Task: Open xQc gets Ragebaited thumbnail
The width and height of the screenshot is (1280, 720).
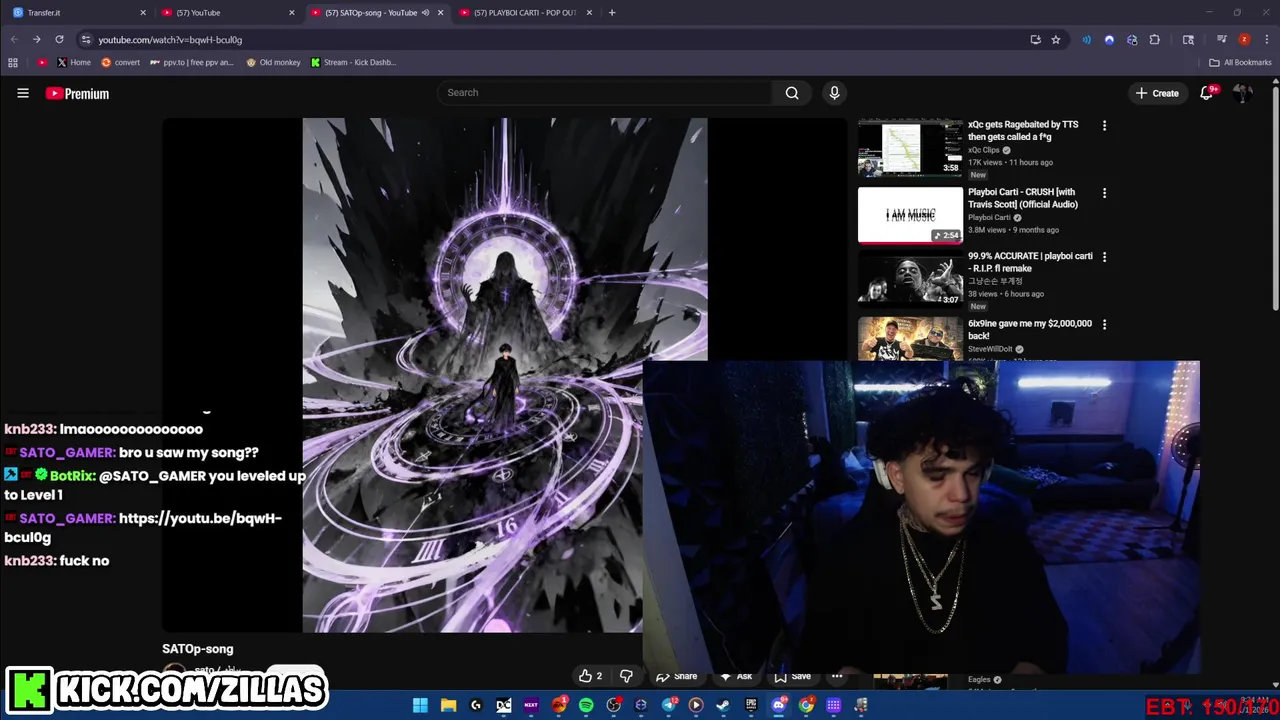Action: pyautogui.click(x=910, y=148)
